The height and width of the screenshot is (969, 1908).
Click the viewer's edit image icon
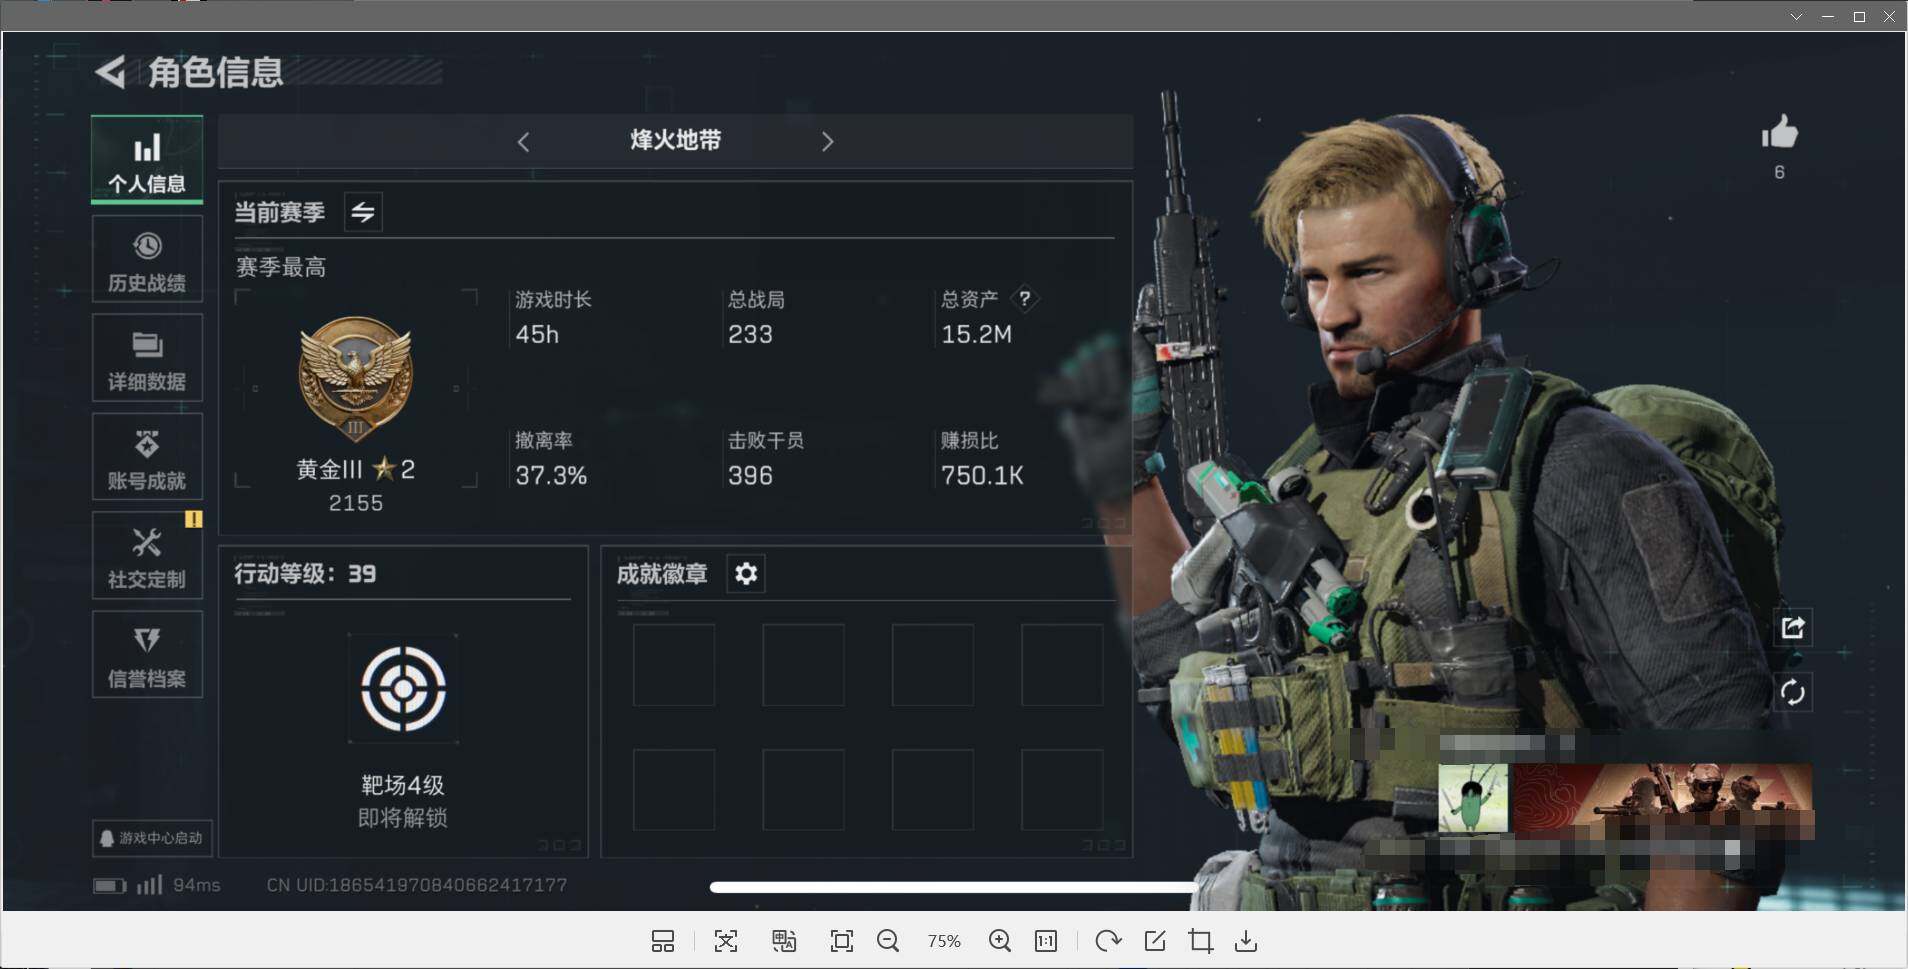[1155, 941]
